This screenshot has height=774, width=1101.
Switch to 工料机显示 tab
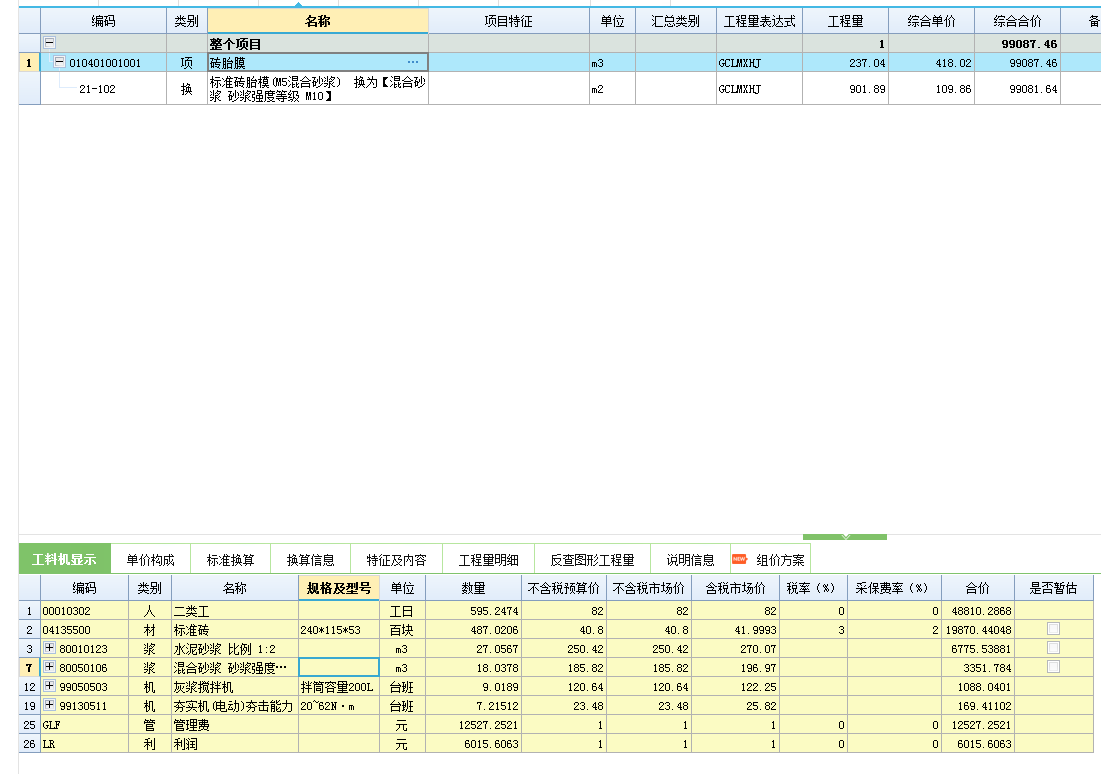(65, 559)
